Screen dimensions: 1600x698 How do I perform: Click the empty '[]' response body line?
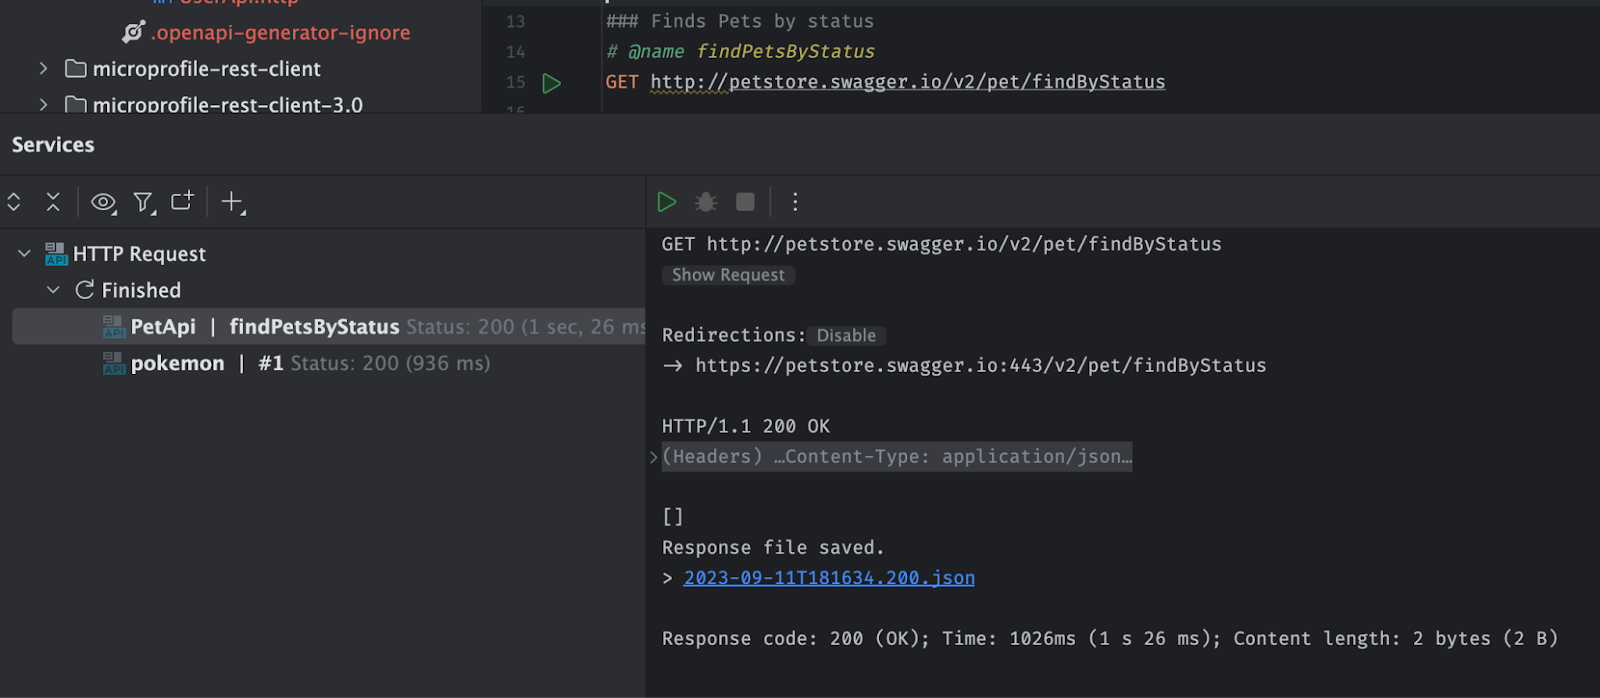coord(673,517)
